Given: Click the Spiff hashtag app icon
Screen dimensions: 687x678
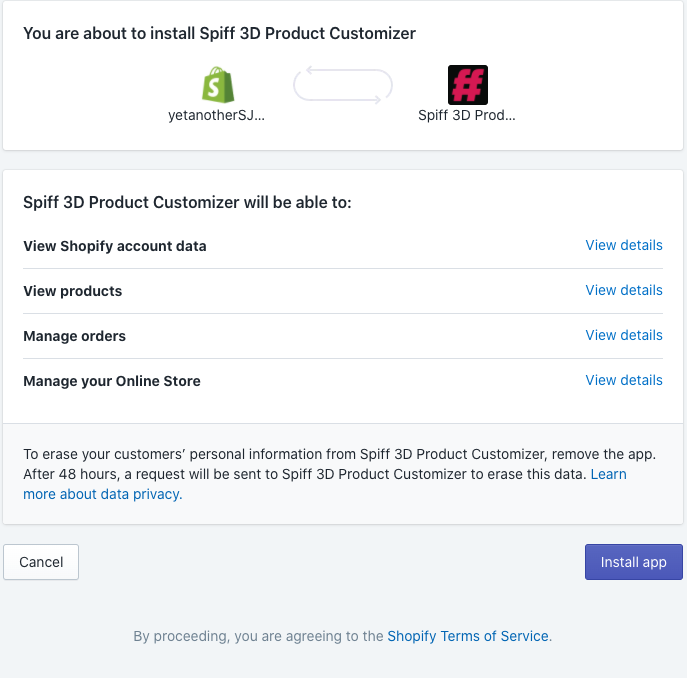Looking at the screenshot, I should (467, 85).
